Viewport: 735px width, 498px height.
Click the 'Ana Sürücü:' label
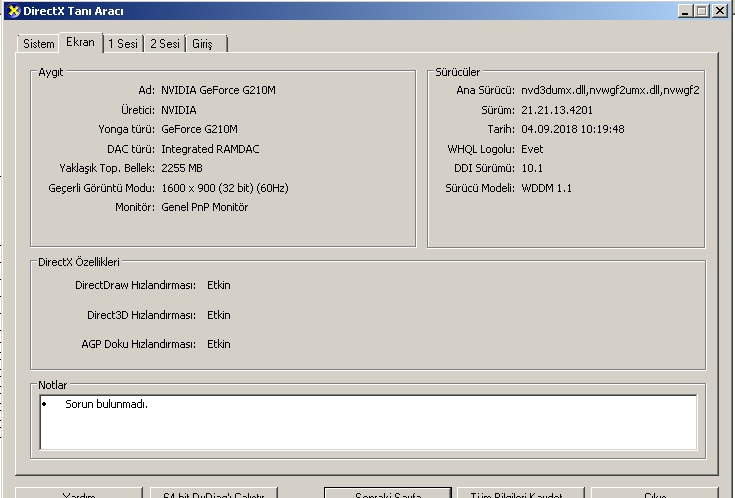coord(486,90)
